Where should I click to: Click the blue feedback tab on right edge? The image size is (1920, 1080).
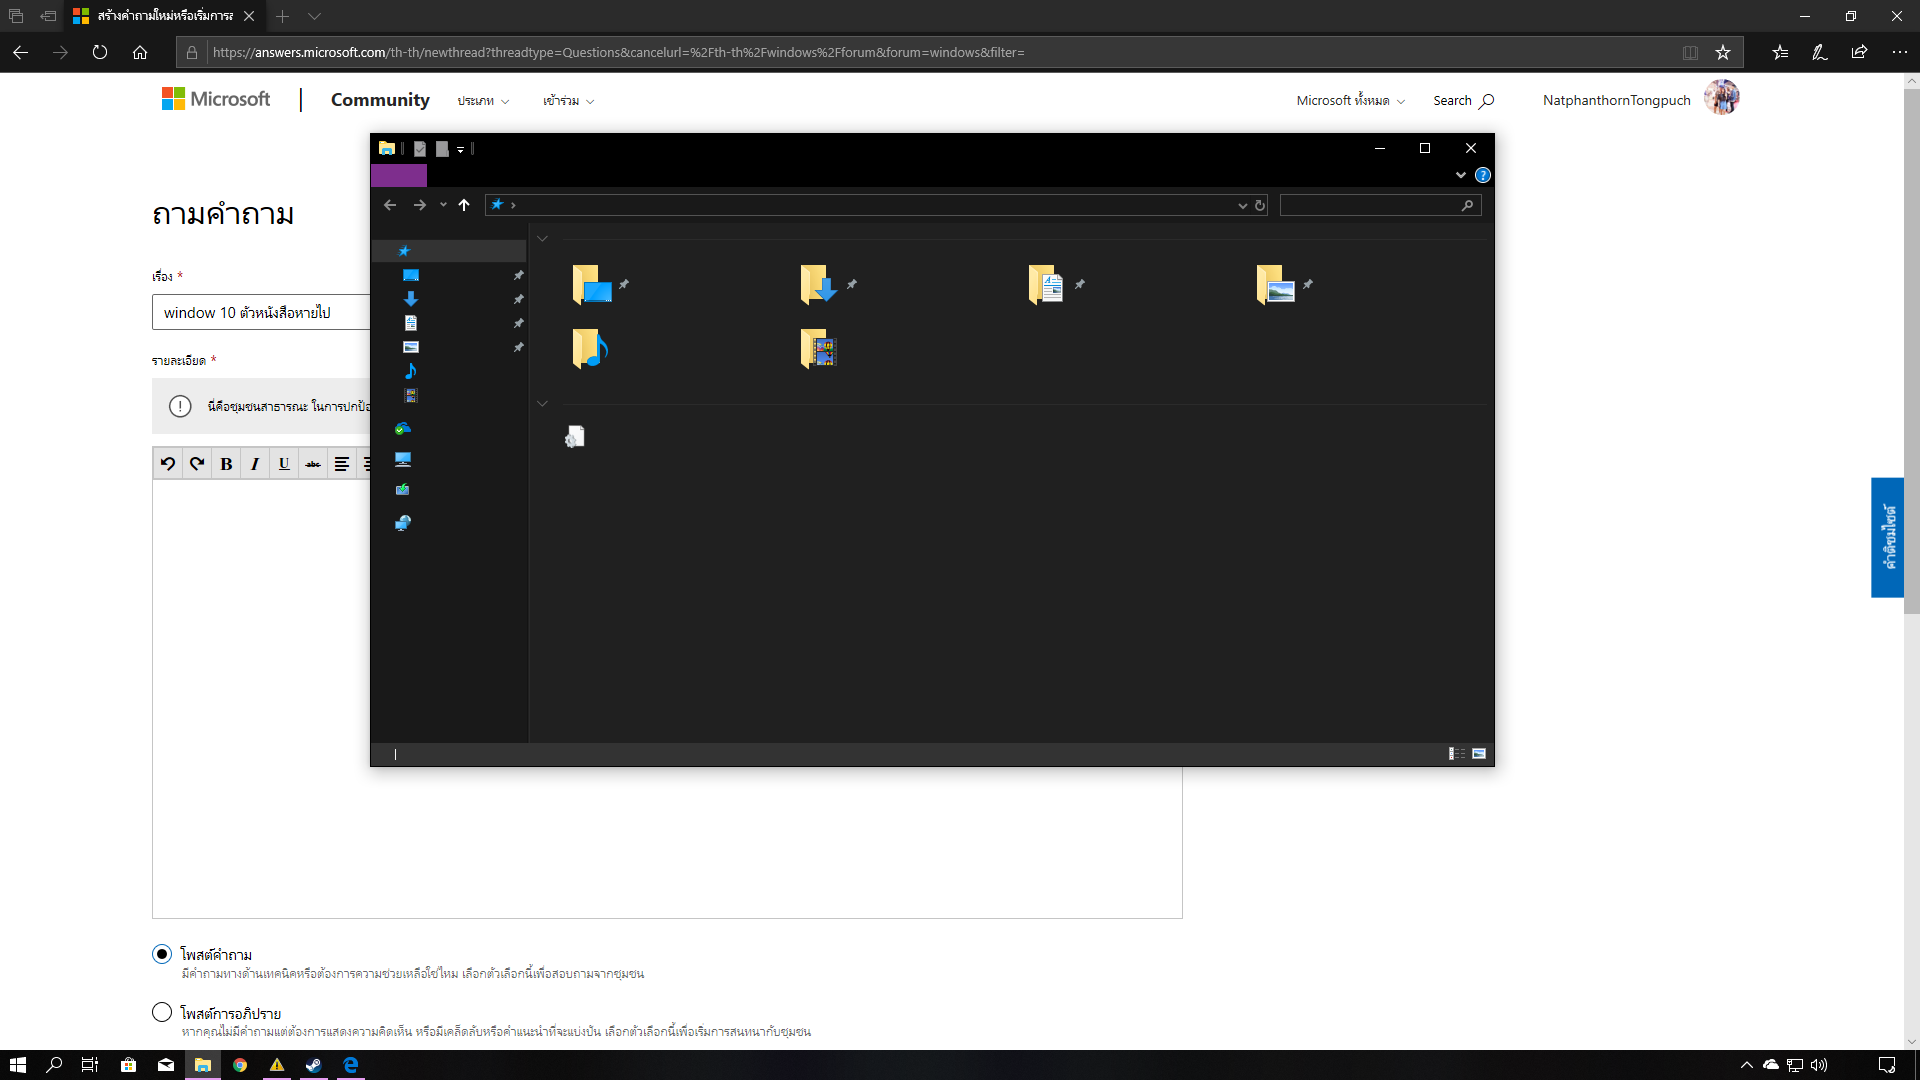1887,537
